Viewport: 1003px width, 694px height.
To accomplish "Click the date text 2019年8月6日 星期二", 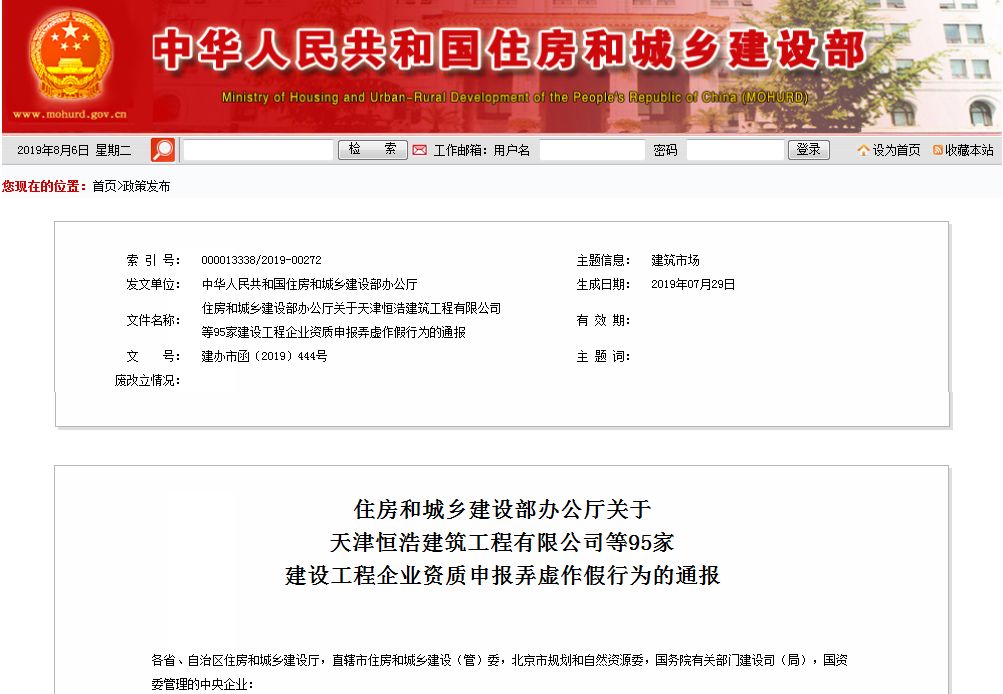I will coord(74,150).
